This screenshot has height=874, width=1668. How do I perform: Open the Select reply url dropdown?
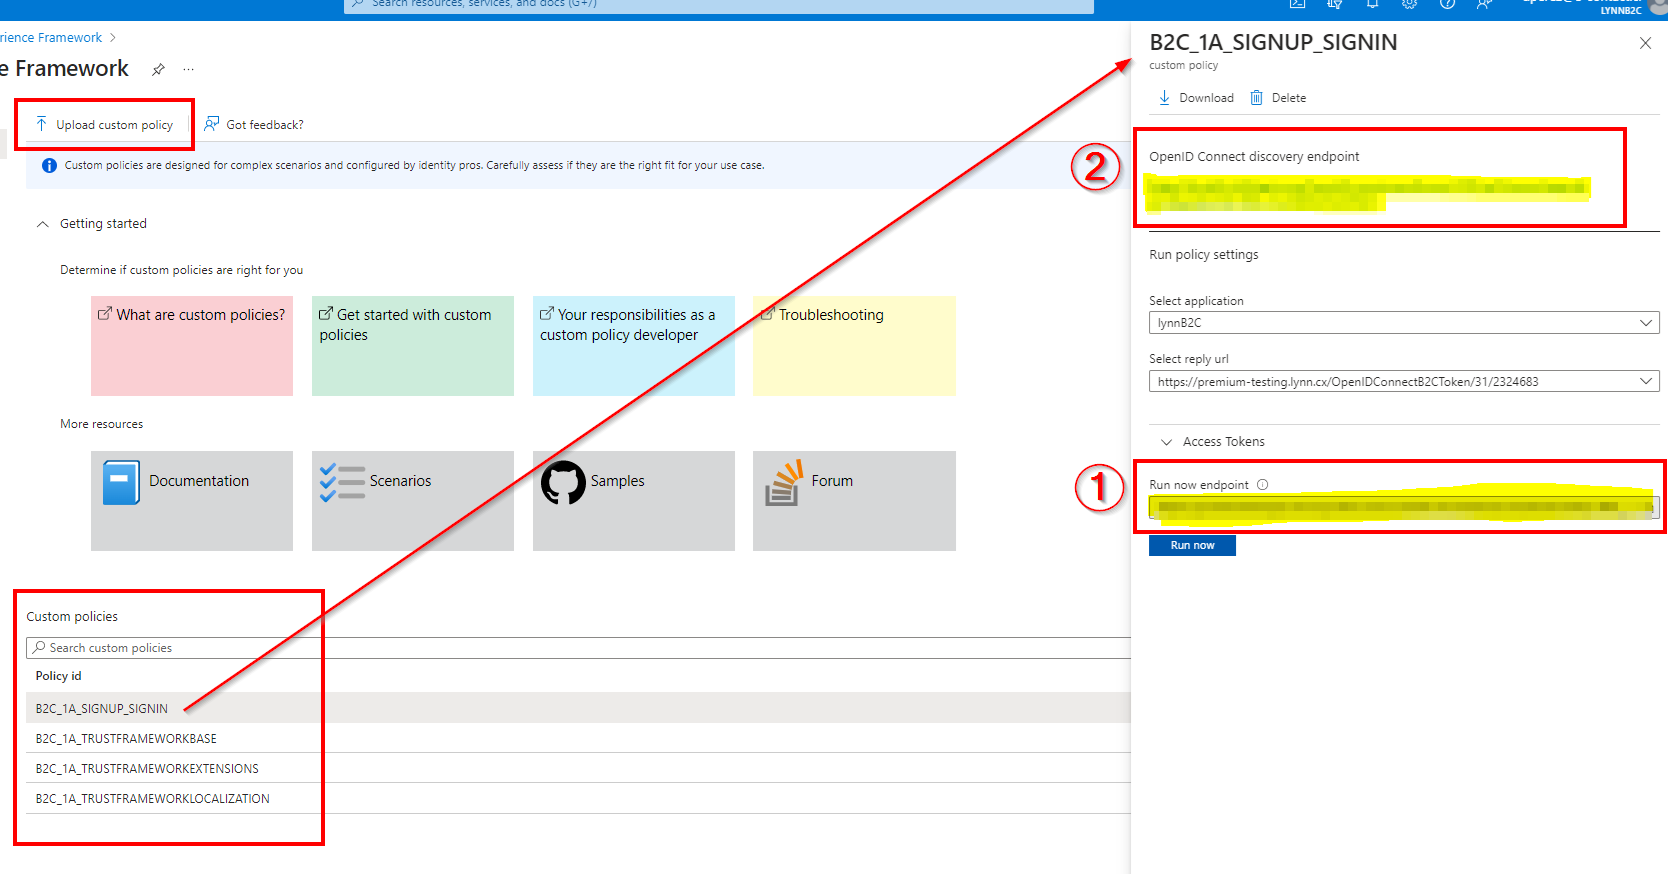click(1403, 382)
